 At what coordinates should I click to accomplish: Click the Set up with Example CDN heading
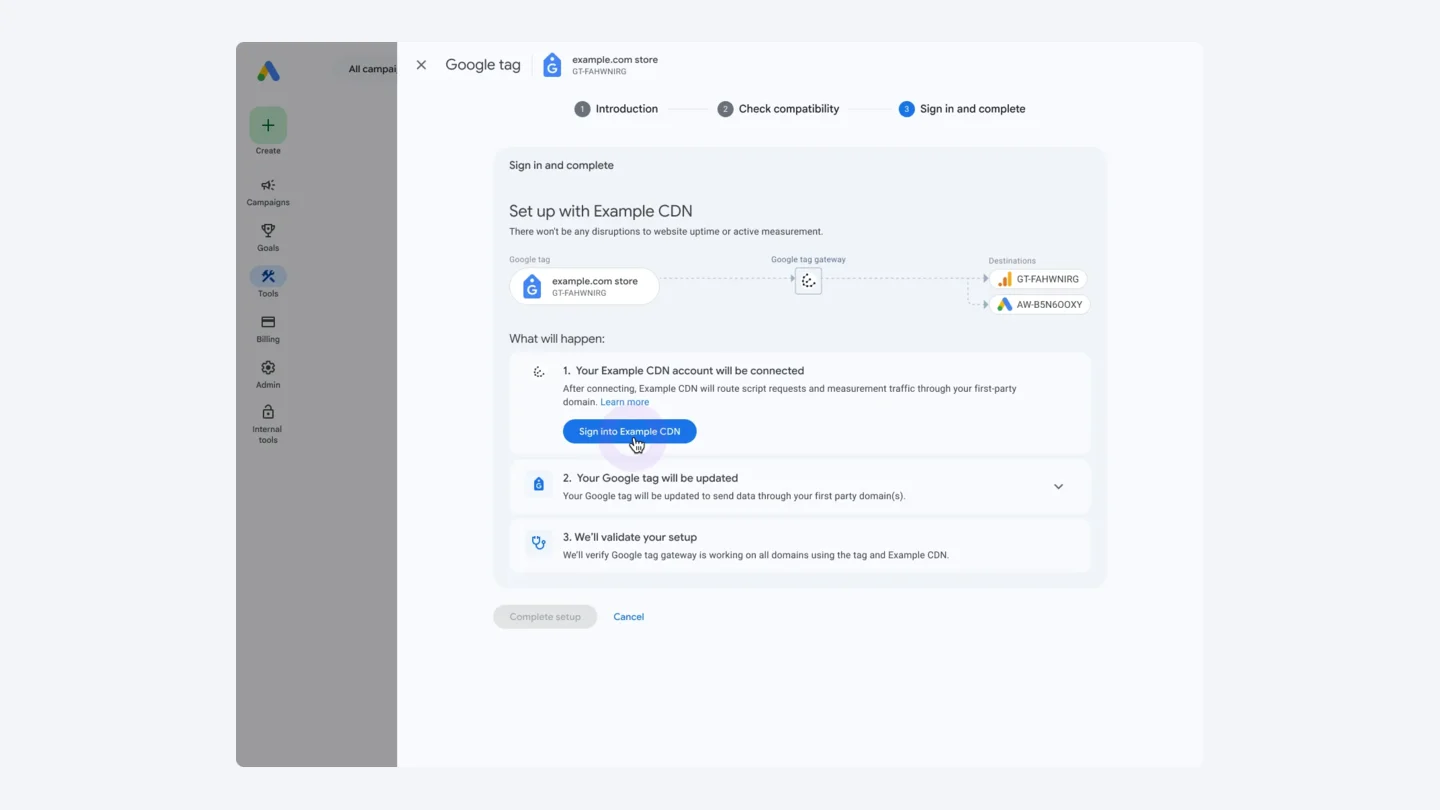coord(600,211)
